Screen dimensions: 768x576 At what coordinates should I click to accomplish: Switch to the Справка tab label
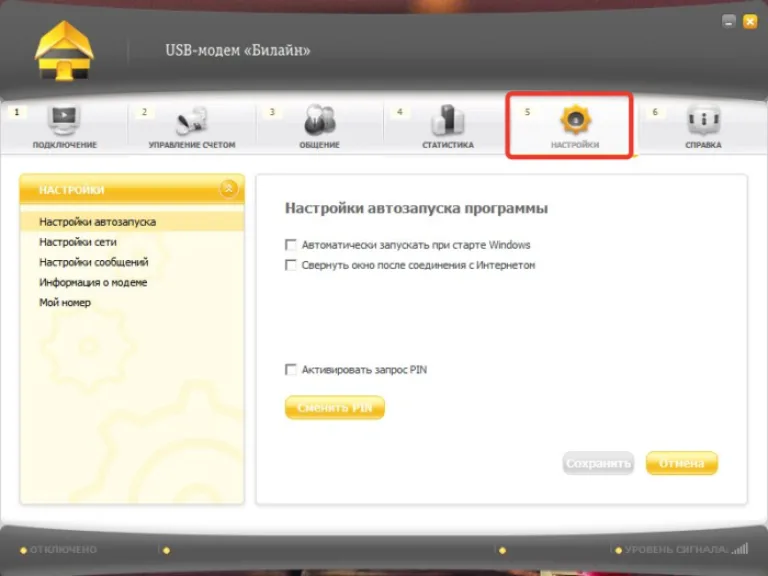tap(703, 145)
